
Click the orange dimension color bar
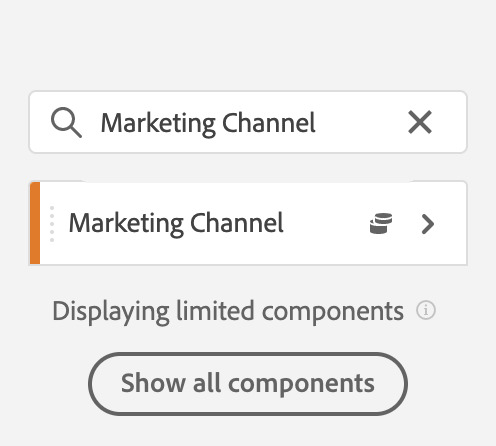35,223
